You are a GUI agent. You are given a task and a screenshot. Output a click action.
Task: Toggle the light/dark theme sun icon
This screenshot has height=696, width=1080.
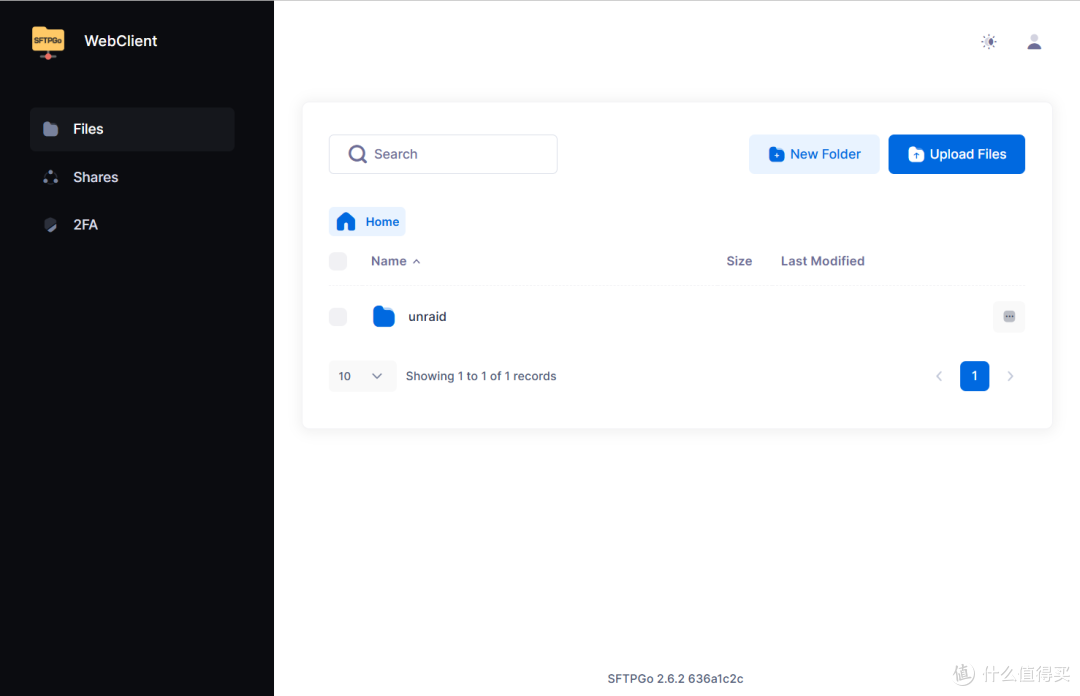click(x=988, y=42)
